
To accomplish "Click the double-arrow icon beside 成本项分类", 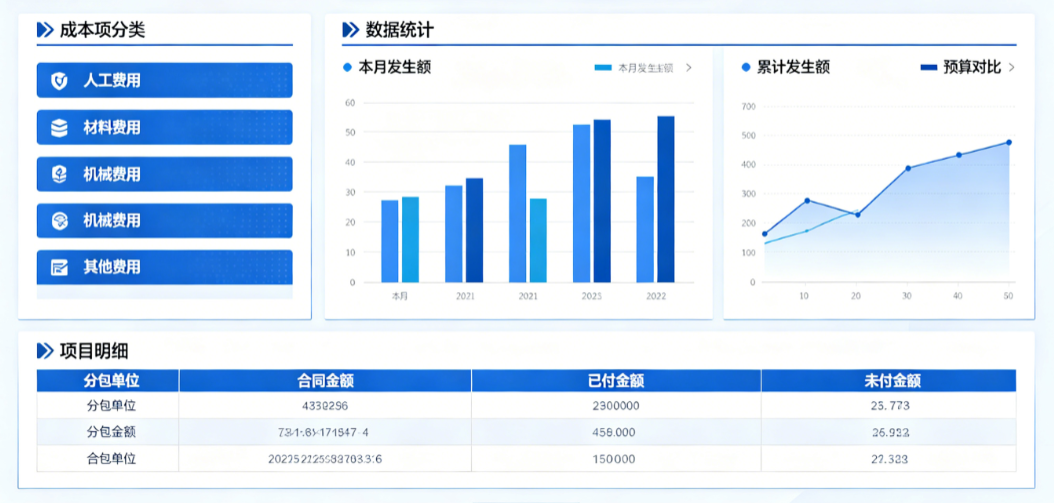I will 45,30.
